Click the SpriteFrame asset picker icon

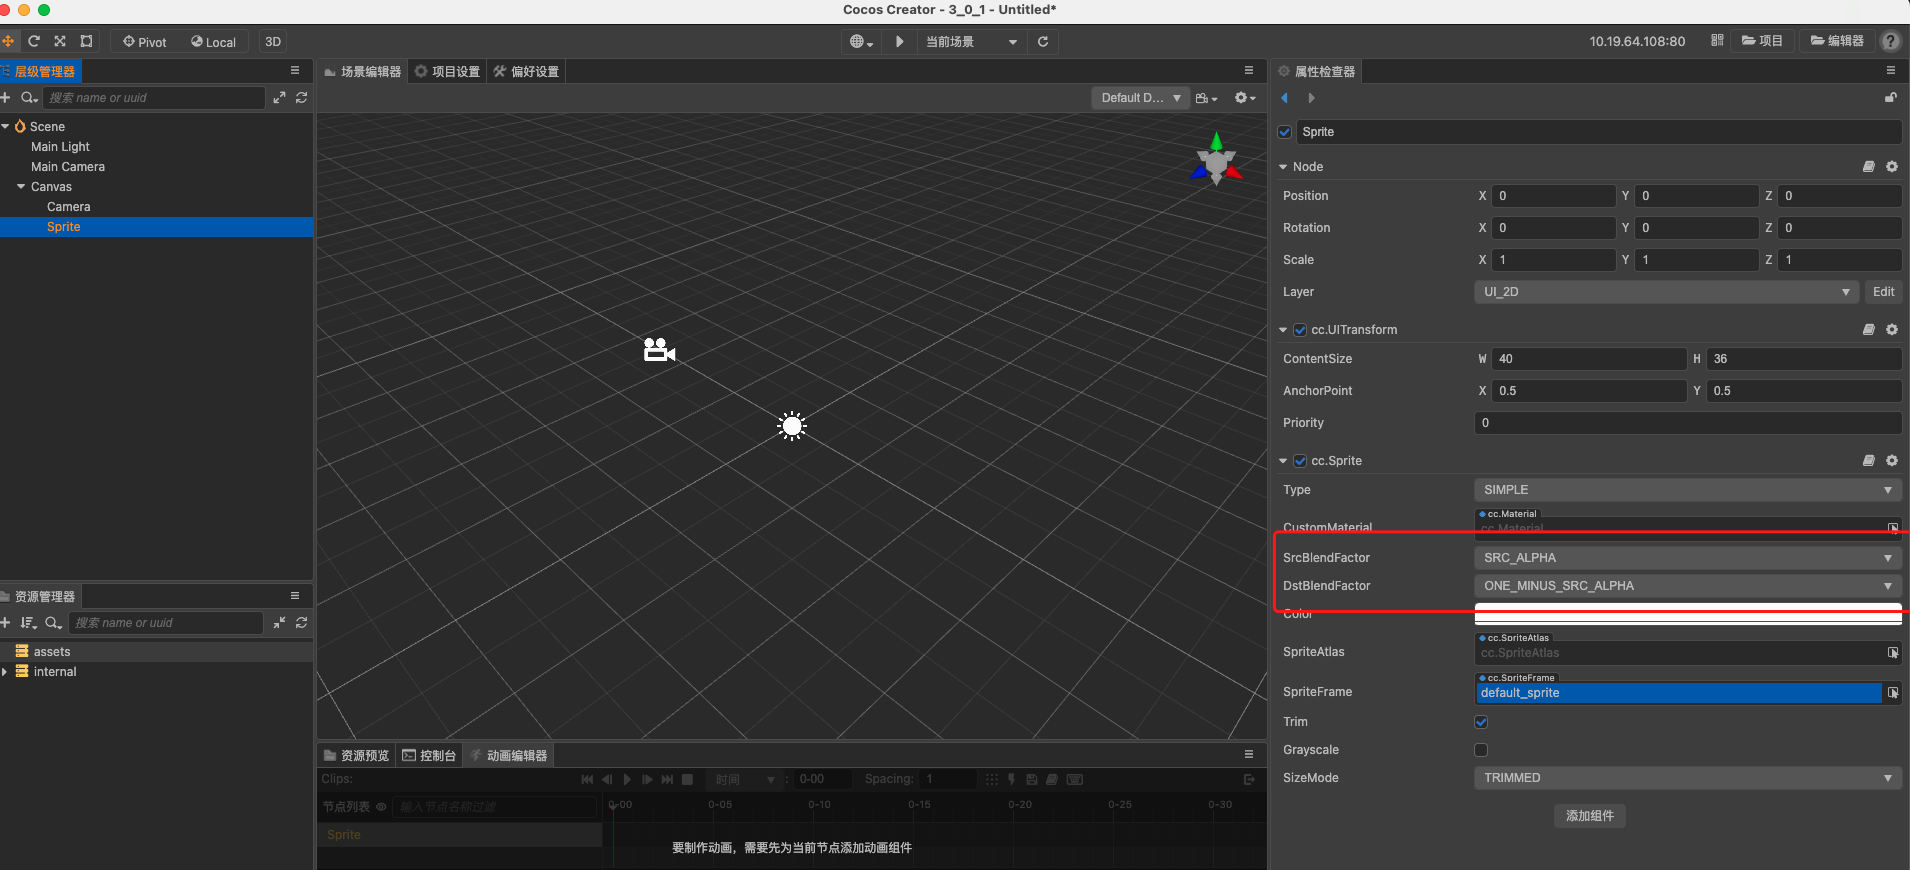click(x=1893, y=693)
